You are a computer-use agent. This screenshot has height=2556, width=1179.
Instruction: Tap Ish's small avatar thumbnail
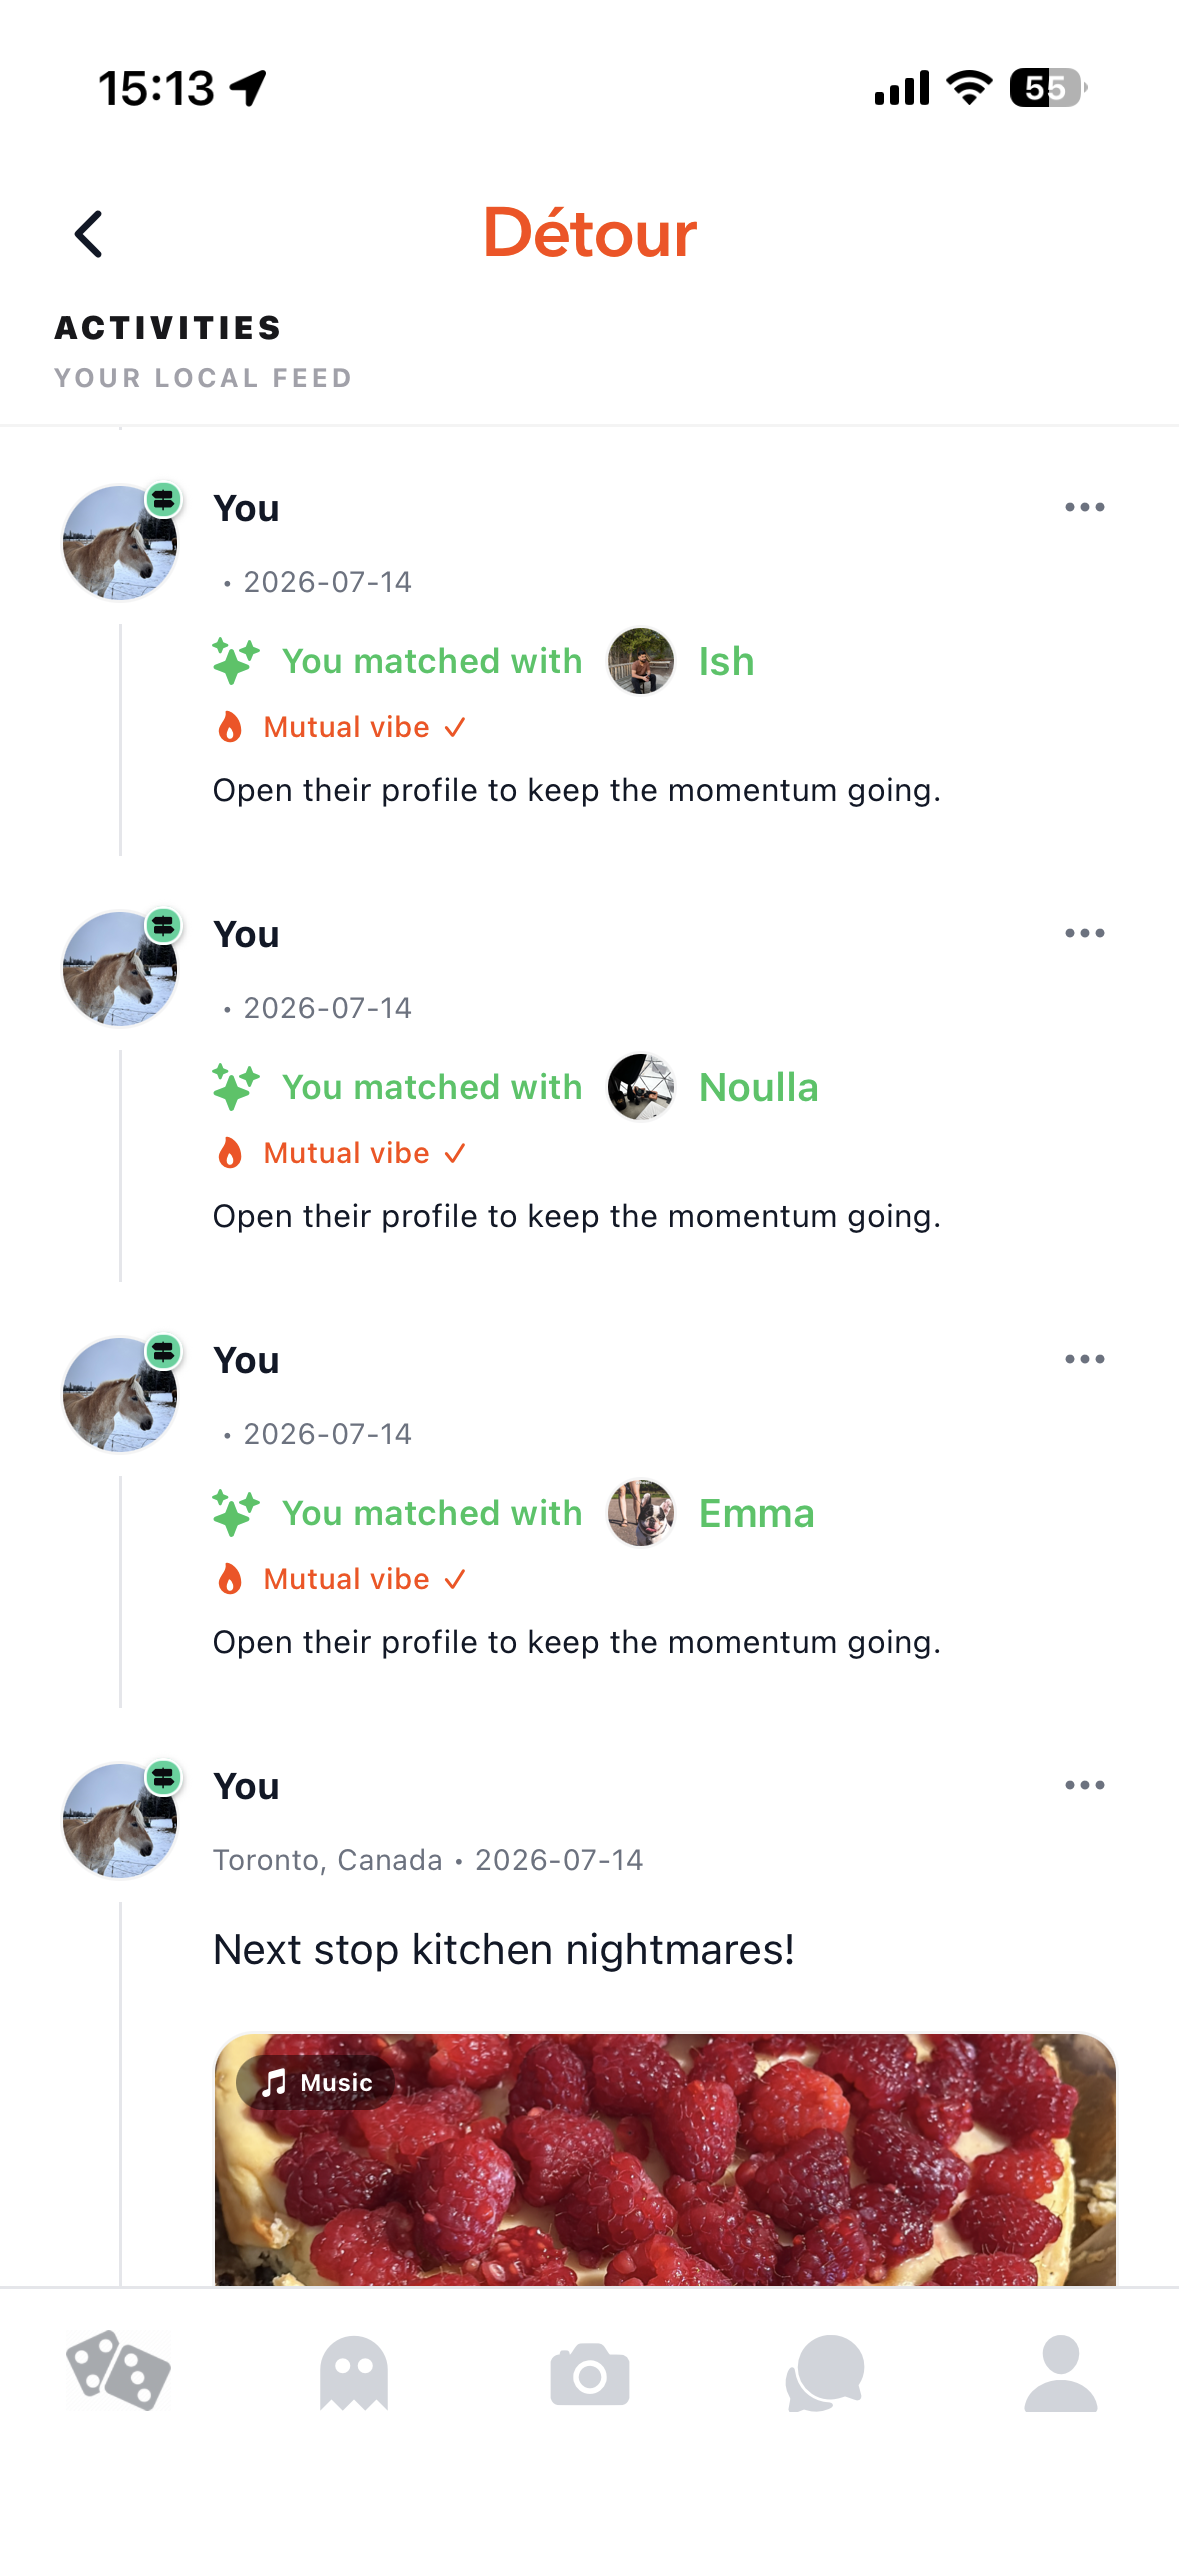tap(640, 661)
